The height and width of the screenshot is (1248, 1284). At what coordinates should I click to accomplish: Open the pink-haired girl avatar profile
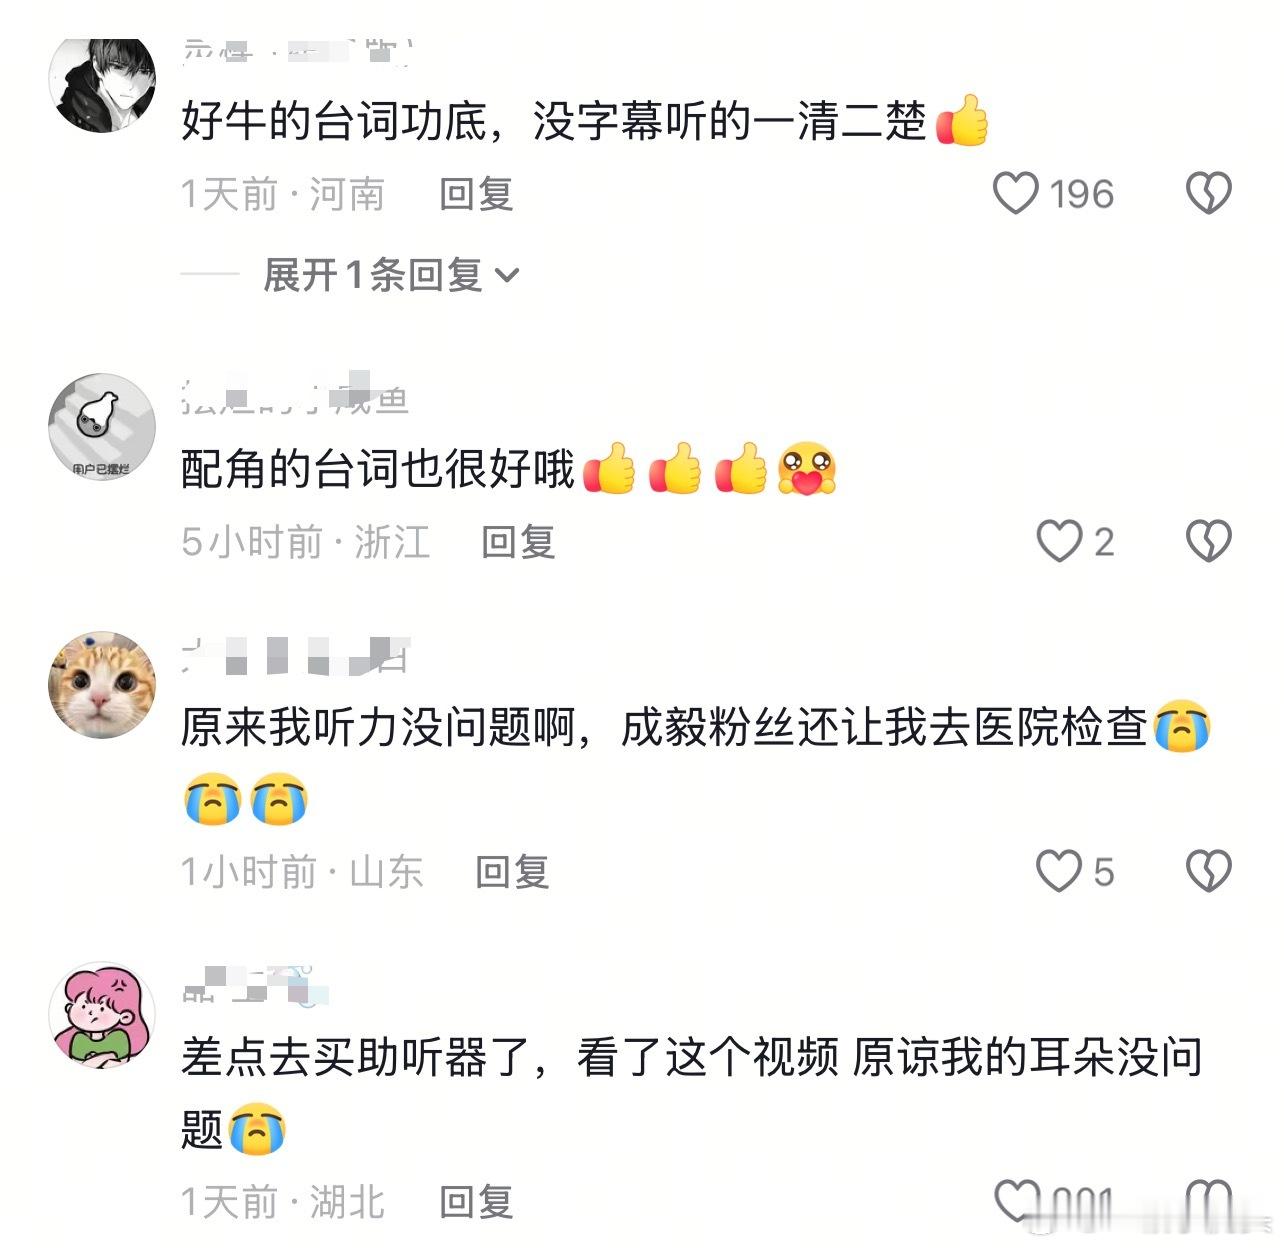coord(102,1016)
